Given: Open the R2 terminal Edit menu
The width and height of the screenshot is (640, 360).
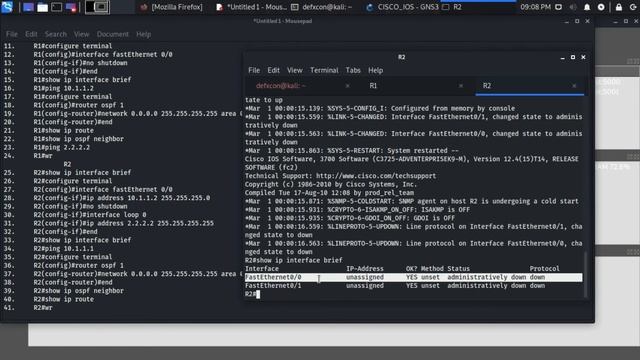Looking at the screenshot, I should pyautogui.click(x=273, y=70).
